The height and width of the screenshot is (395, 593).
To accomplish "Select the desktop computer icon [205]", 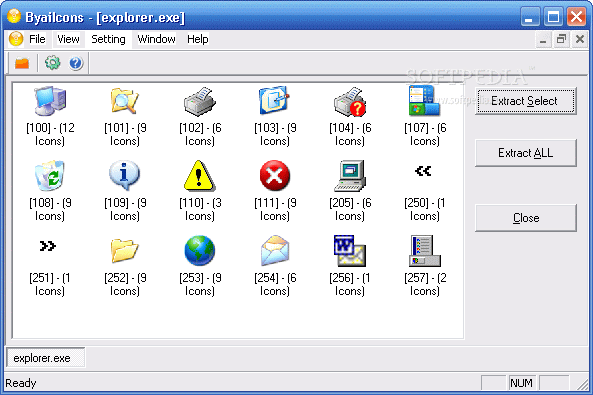I will [350, 176].
